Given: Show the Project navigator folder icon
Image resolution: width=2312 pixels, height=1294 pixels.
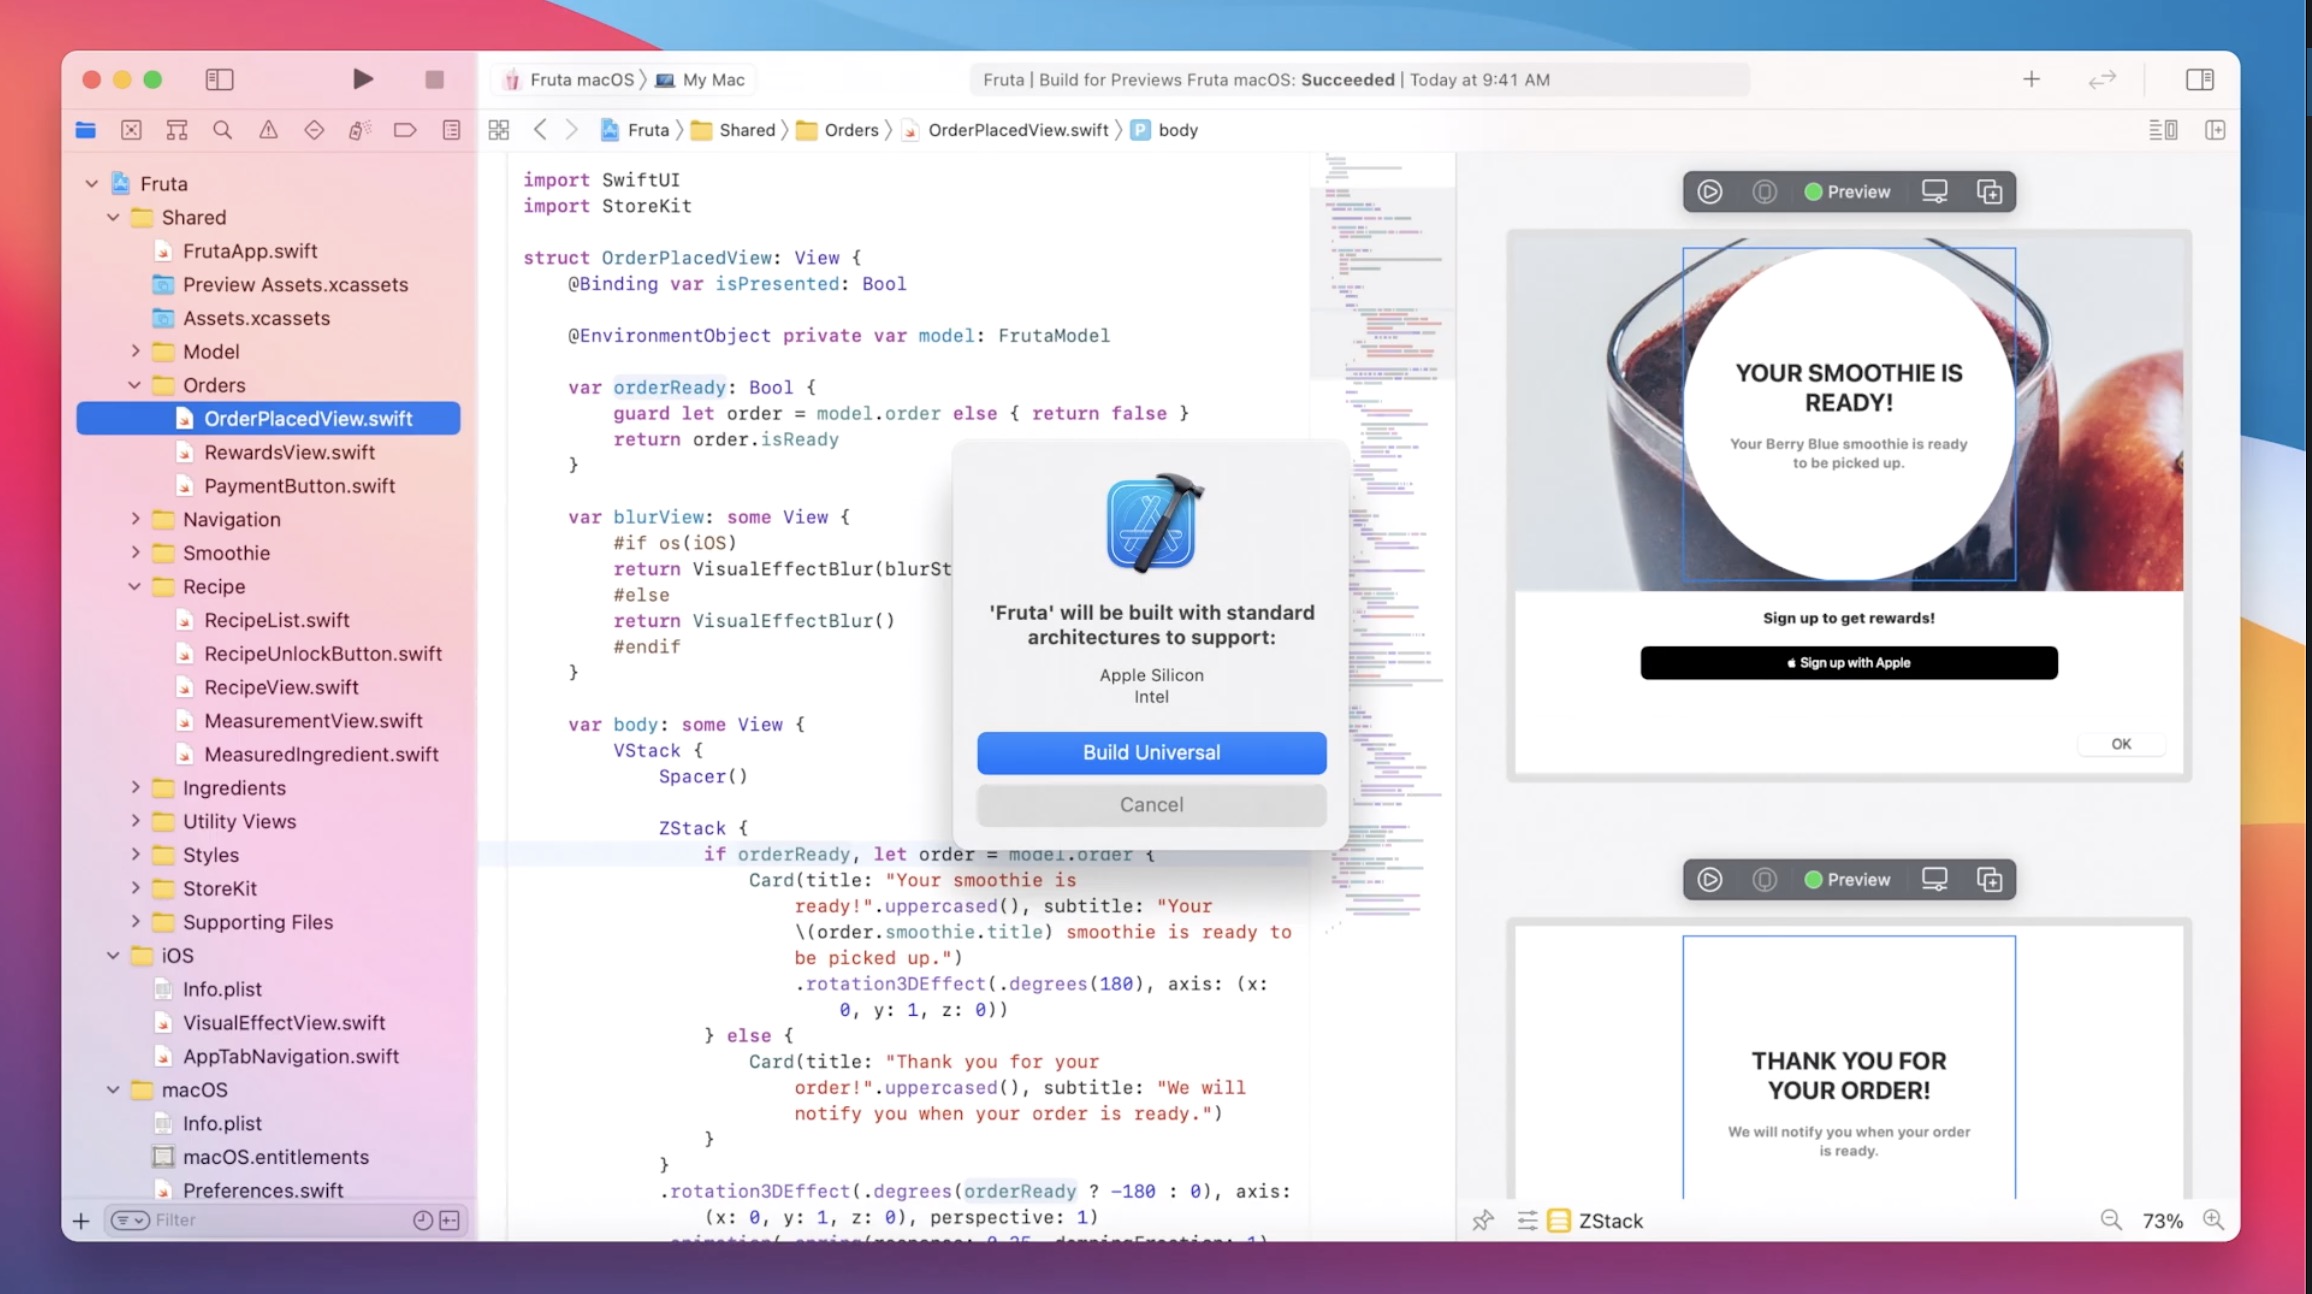Looking at the screenshot, I should pos(86,130).
